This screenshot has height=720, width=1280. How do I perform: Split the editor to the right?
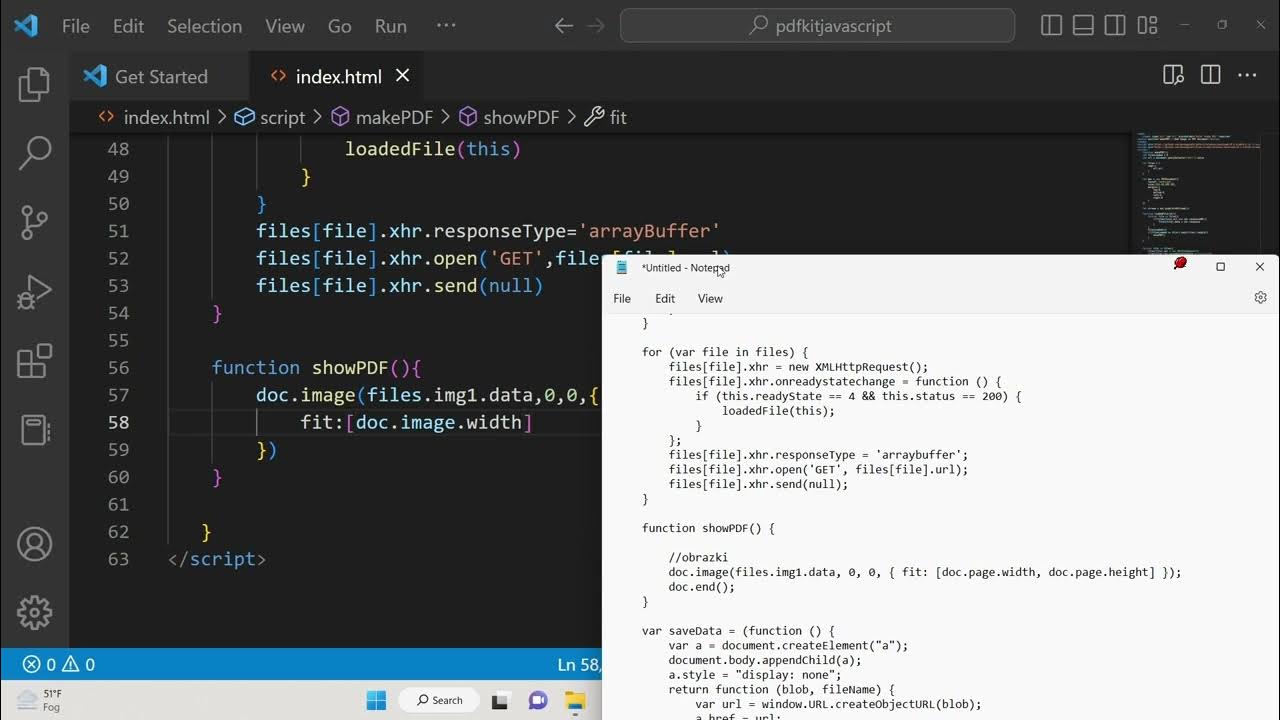point(1210,75)
